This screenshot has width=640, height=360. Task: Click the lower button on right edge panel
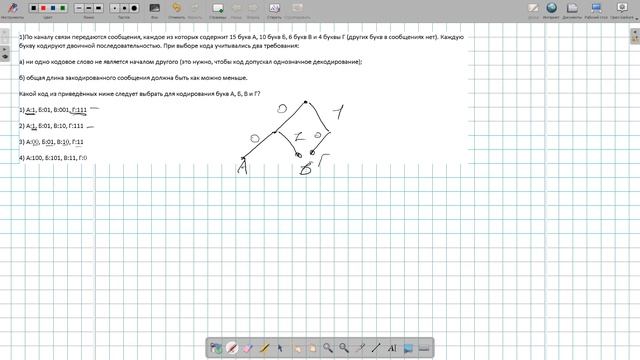click(635, 39)
